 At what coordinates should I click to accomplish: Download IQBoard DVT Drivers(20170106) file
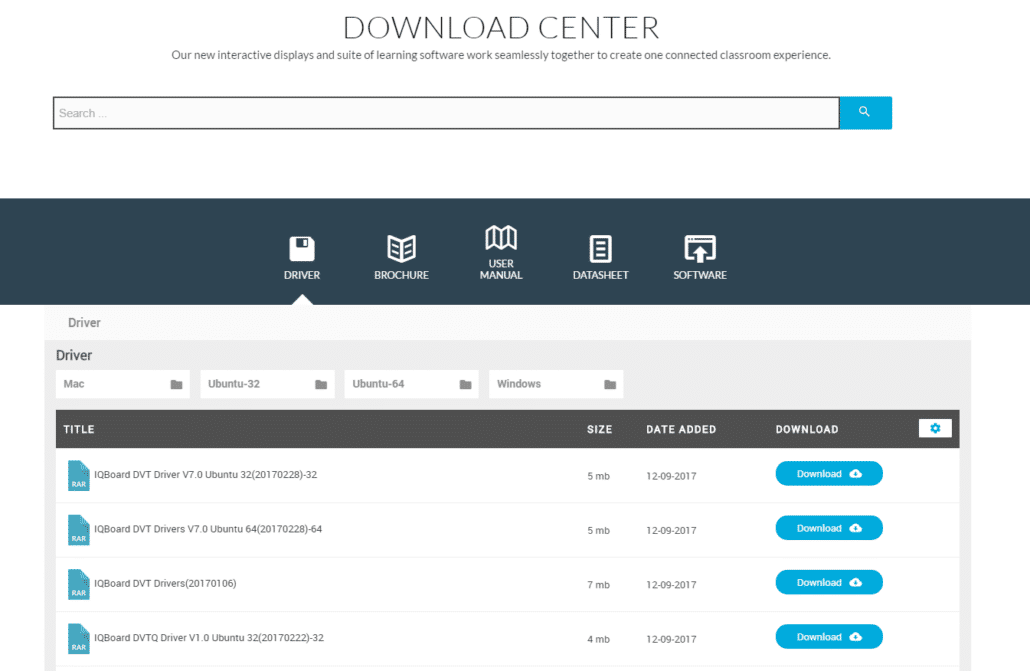(x=829, y=582)
